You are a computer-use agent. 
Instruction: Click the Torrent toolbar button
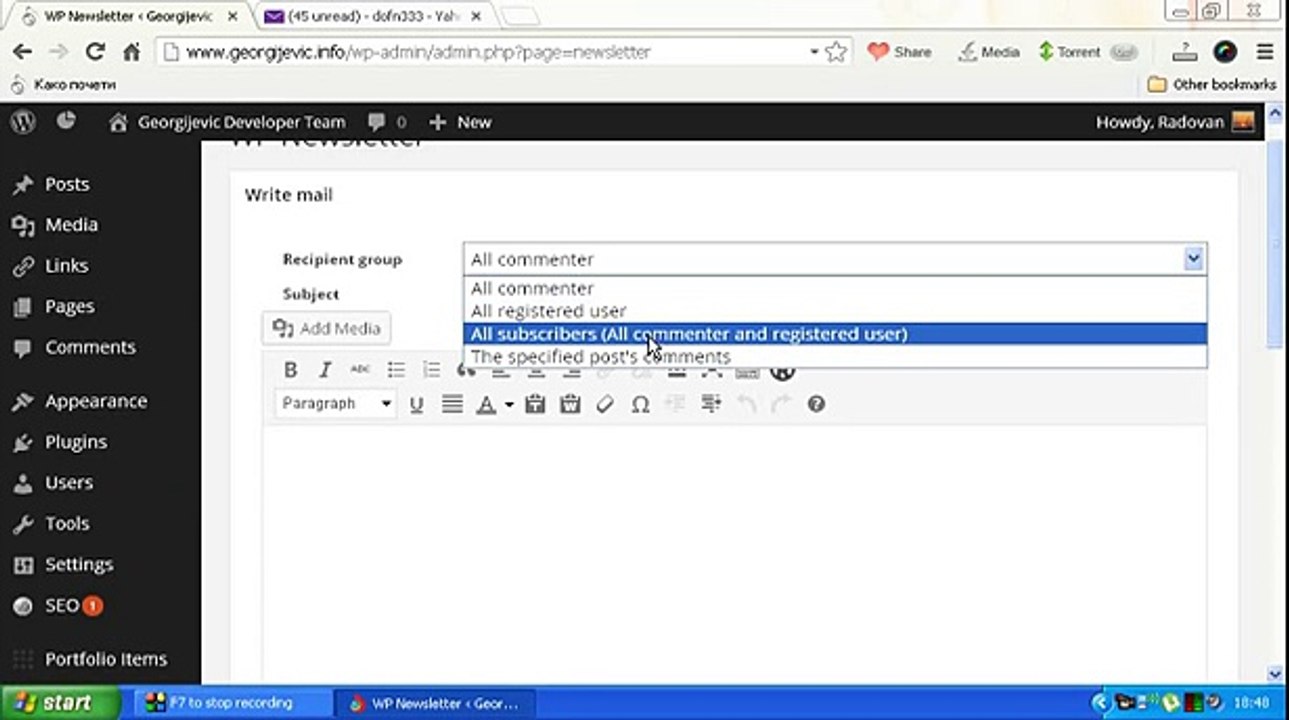pos(1088,52)
